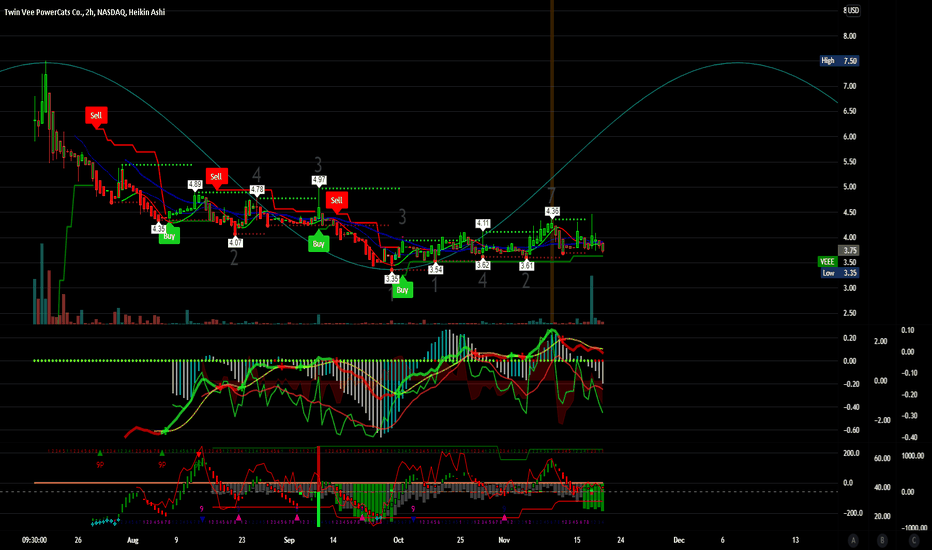The width and height of the screenshot is (932, 550).
Task: Click the Buy label under the 3.35 tag
Action: coord(402,290)
